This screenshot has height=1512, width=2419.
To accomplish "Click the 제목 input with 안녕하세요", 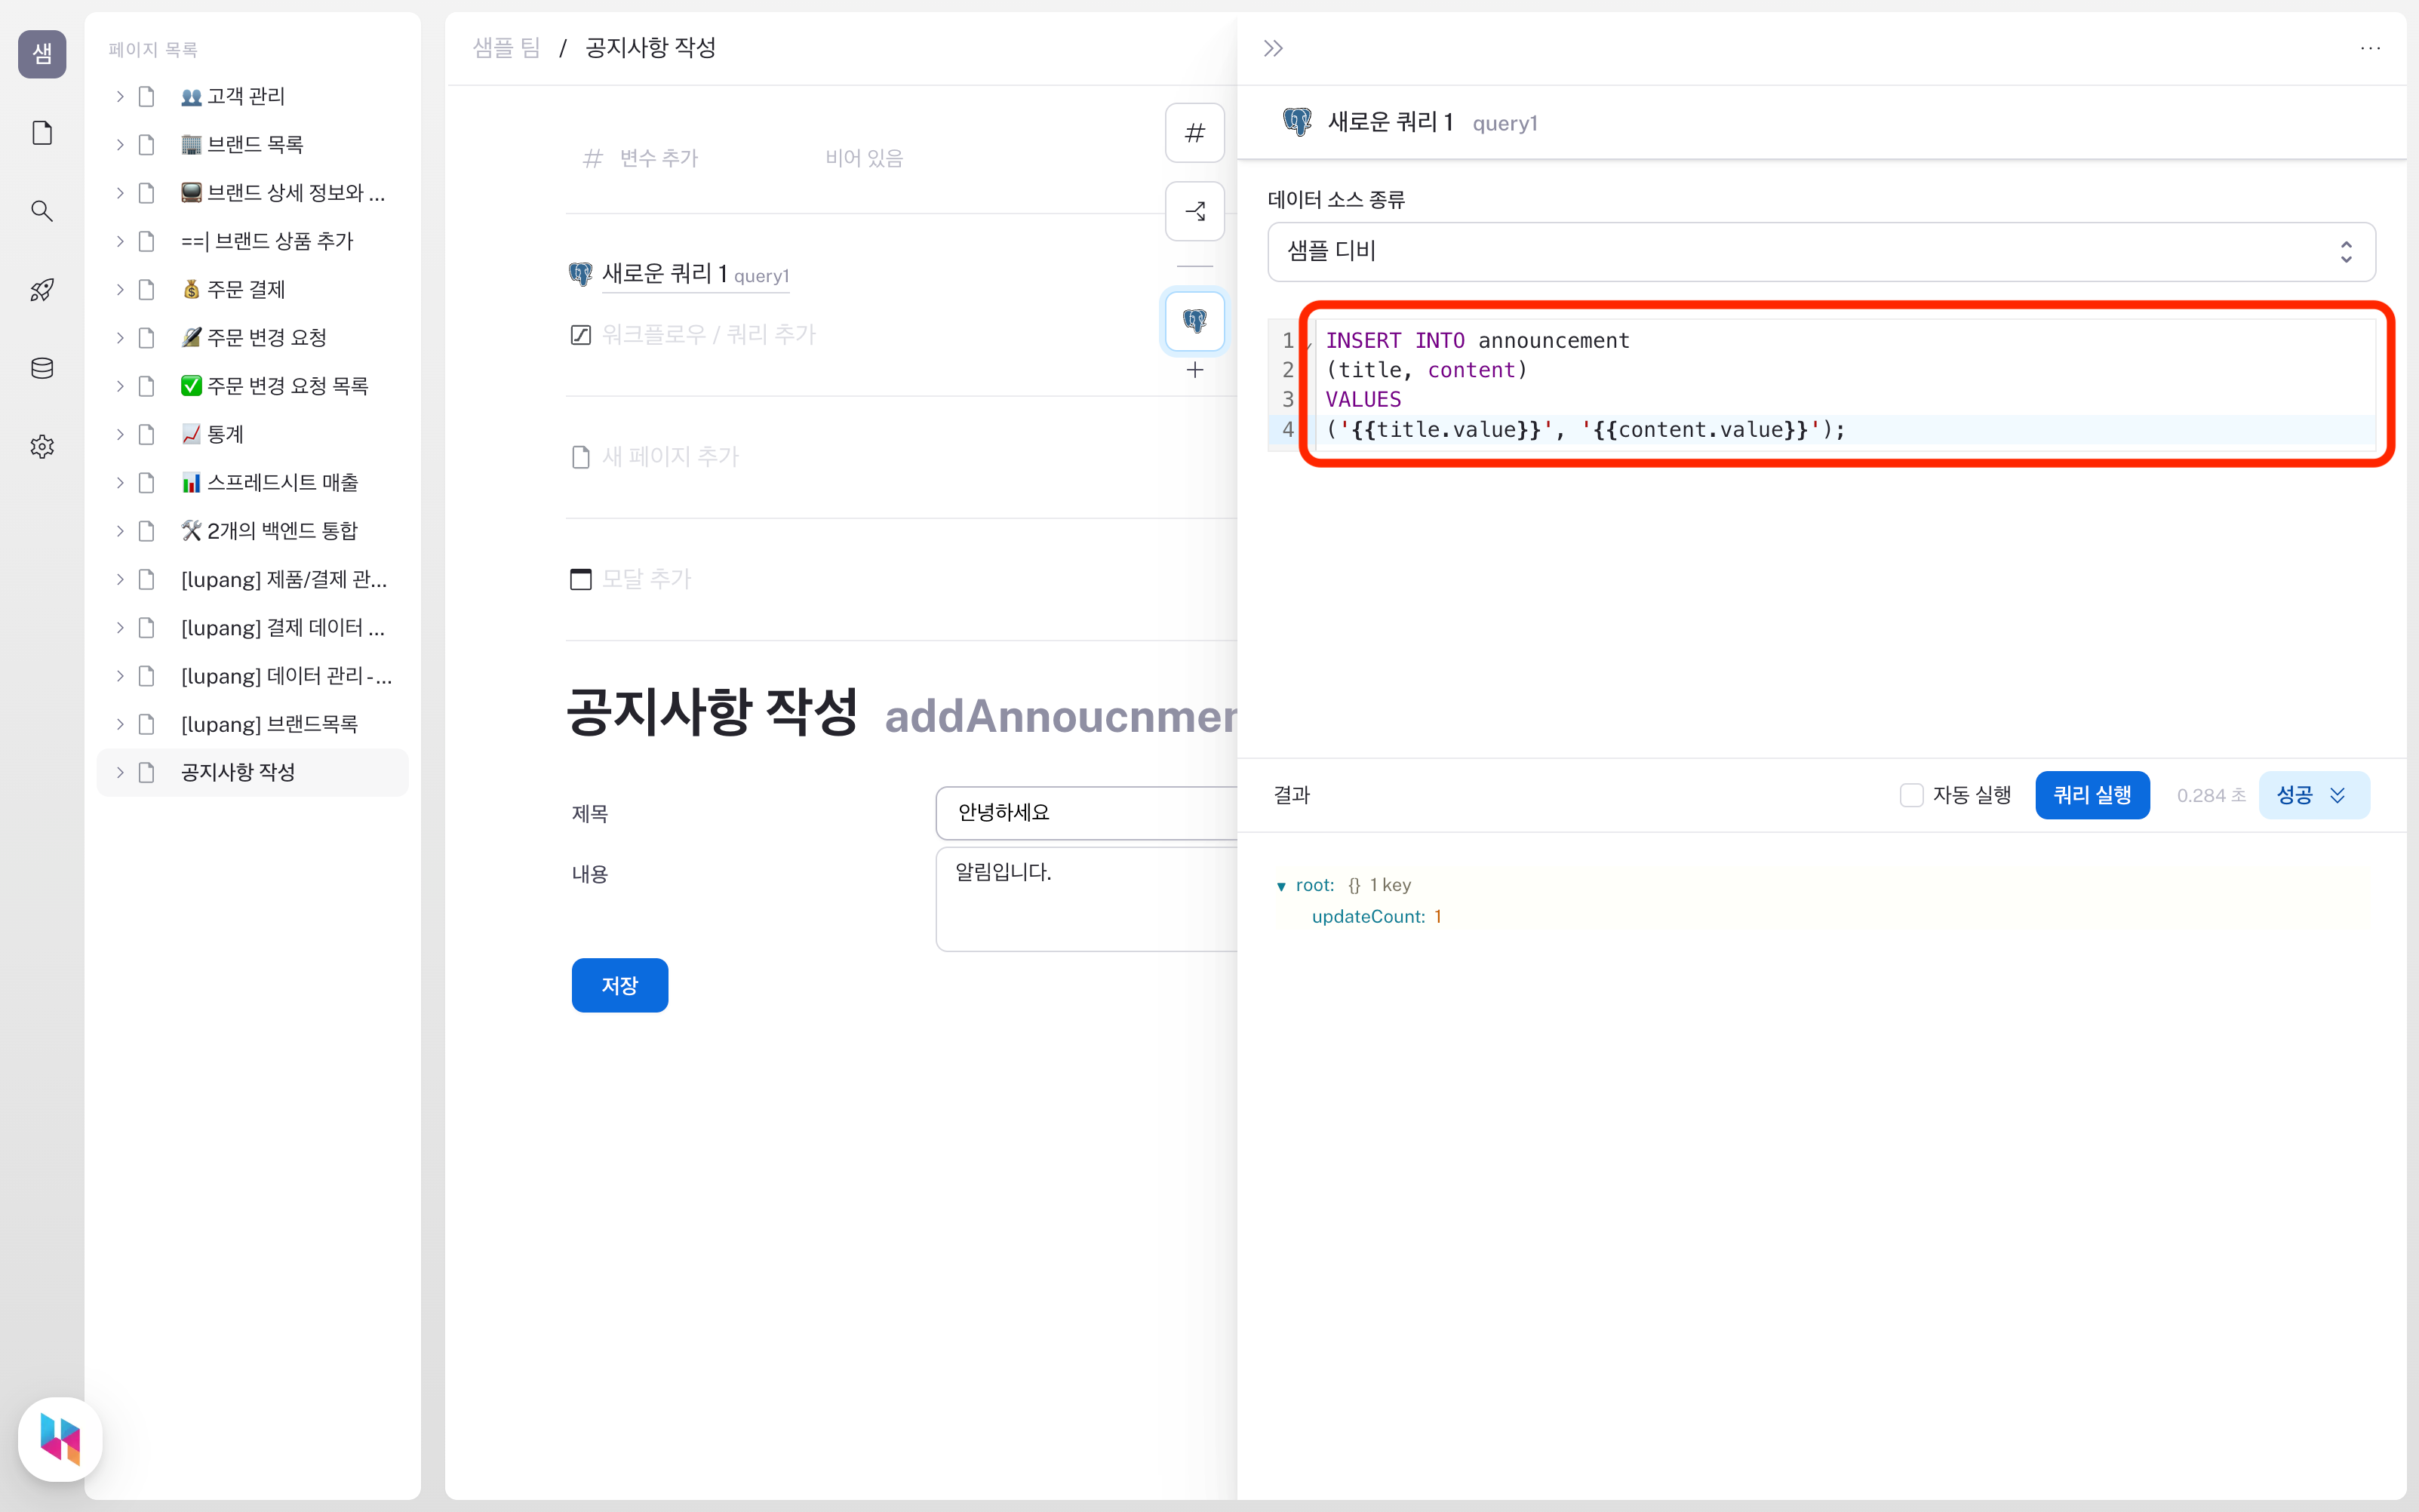I will (x=1086, y=812).
